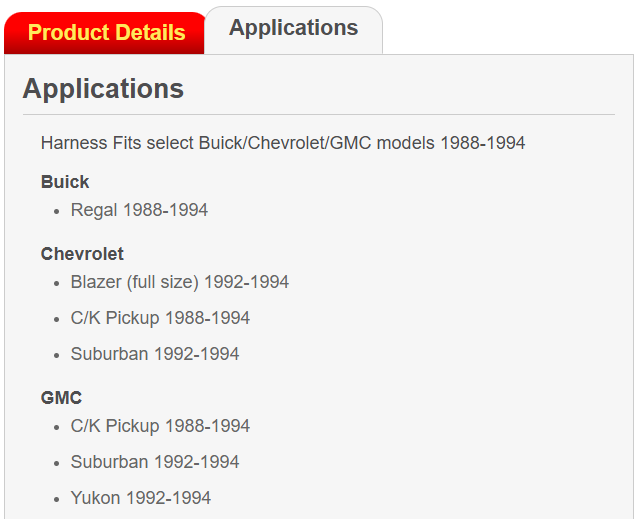Click the bullet beside Chevrolet Suburban entry
Image resolution: width=643 pixels, height=519 pixels.
57,355
